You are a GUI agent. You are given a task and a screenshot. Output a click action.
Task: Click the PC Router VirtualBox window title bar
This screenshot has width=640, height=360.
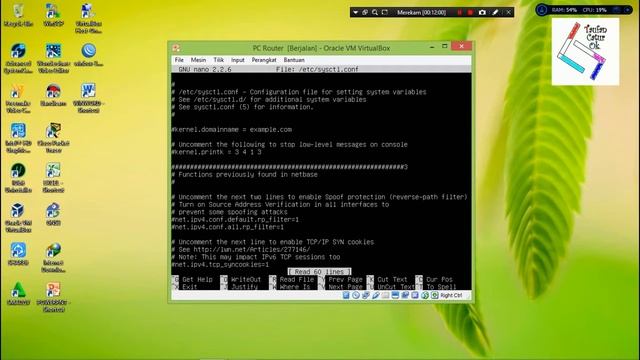tap(321, 48)
